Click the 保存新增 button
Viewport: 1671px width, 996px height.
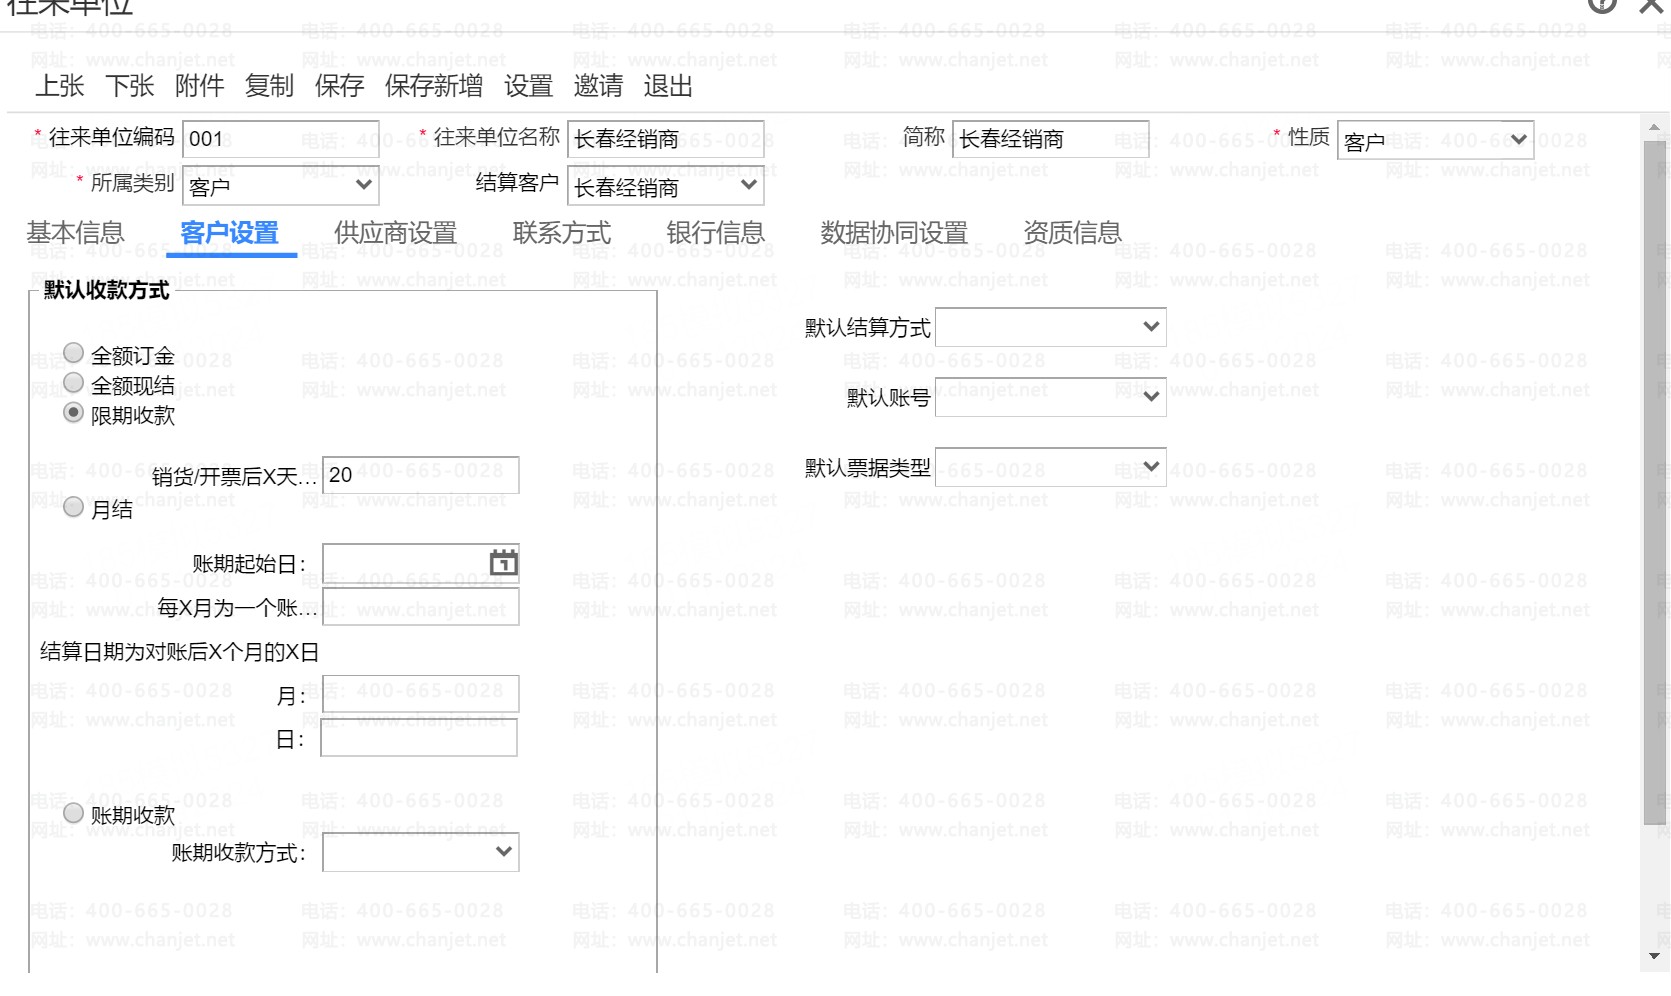point(434,86)
